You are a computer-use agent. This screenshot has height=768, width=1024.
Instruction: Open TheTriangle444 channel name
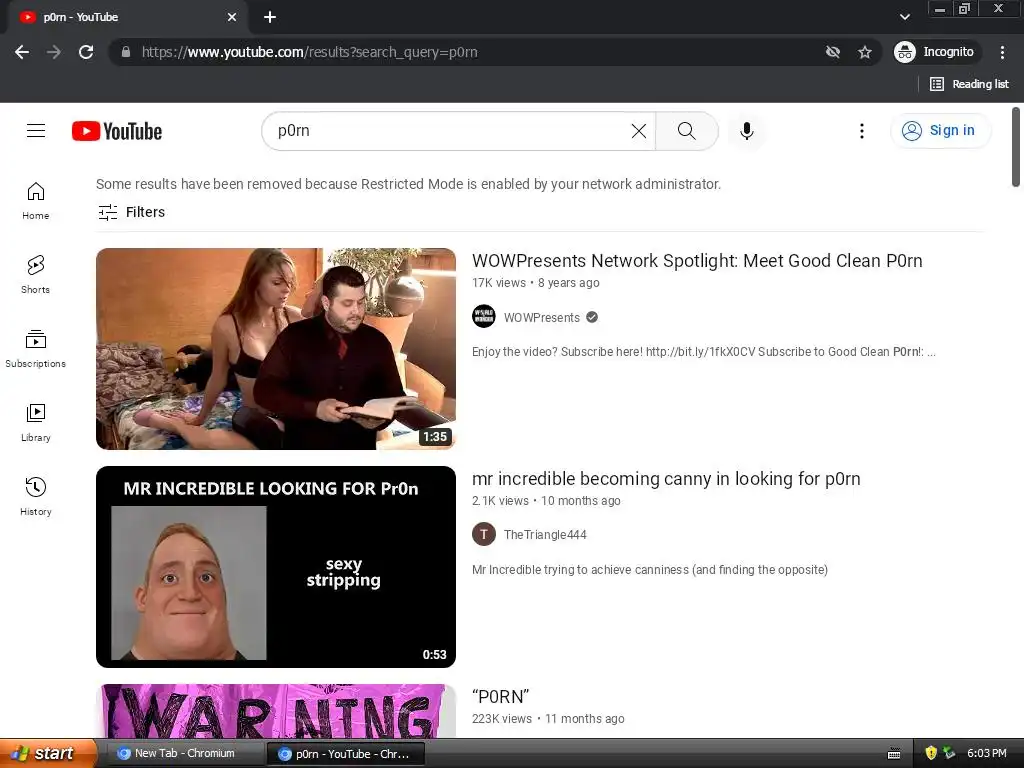pyautogui.click(x=545, y=535)
